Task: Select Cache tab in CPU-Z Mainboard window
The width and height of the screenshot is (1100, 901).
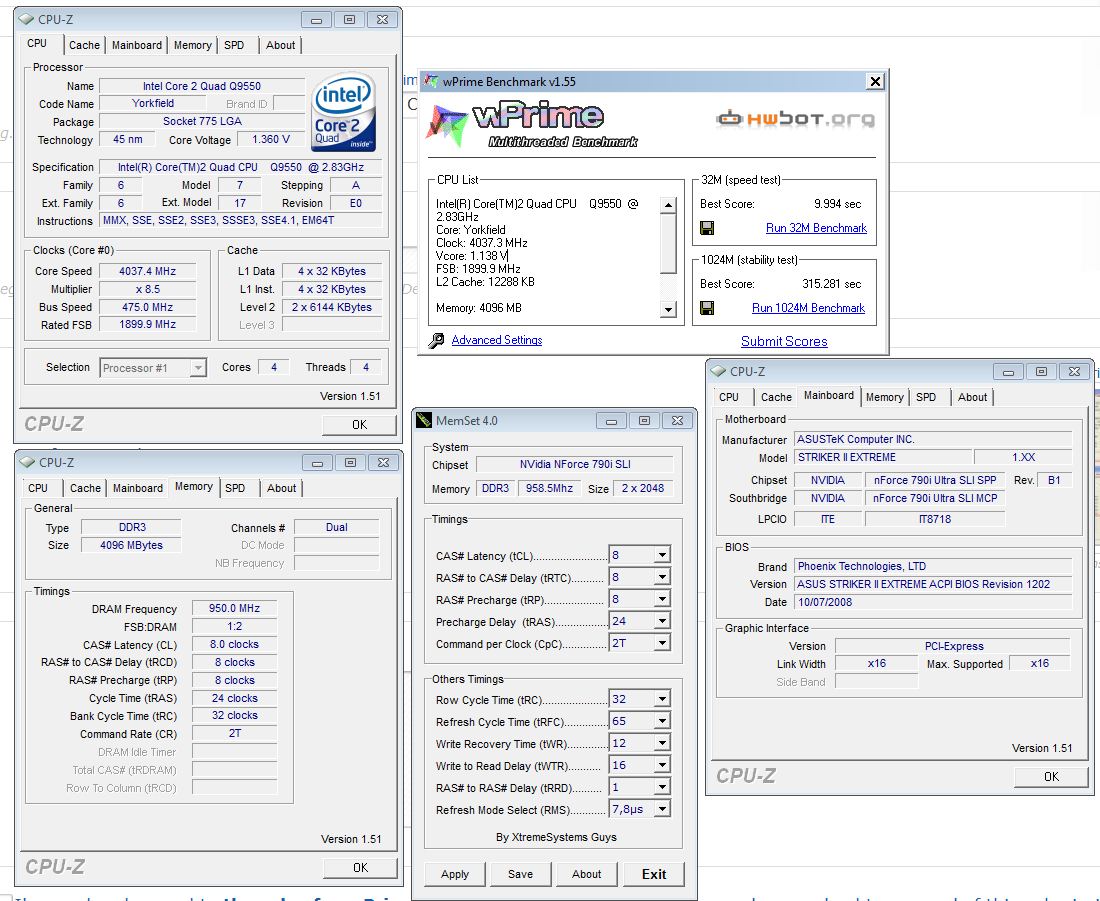Action: 776,397
